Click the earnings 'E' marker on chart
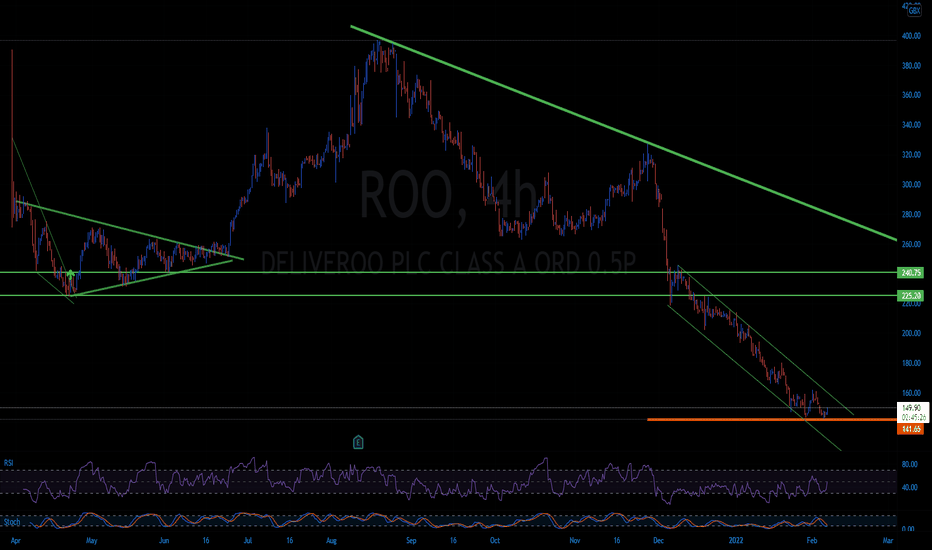 coord(358,442)
